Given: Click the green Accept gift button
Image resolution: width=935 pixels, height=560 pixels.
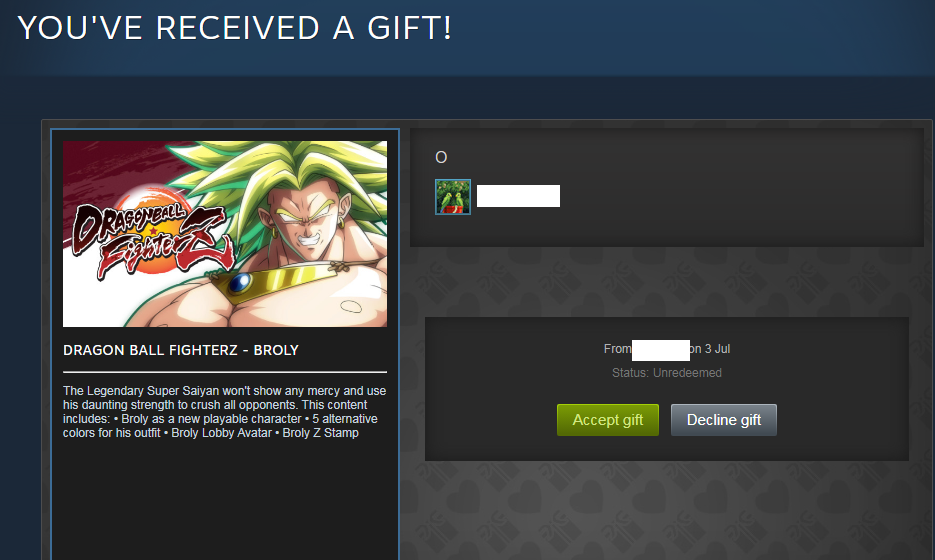Looking at the screenshot, I should pyautogui.click(x=608, y=420).
